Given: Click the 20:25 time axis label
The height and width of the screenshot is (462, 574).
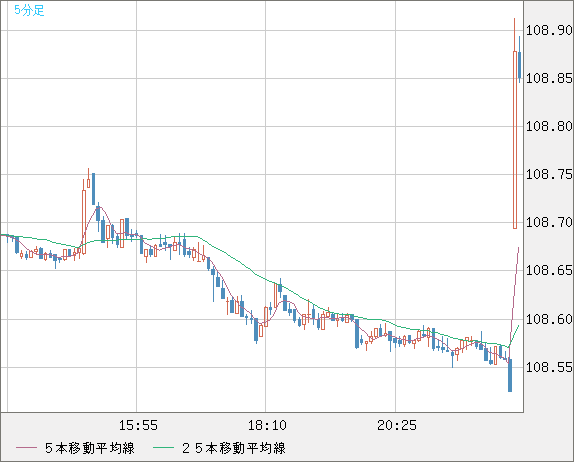Looking at the screenshot, I should (x=397, y=425).
